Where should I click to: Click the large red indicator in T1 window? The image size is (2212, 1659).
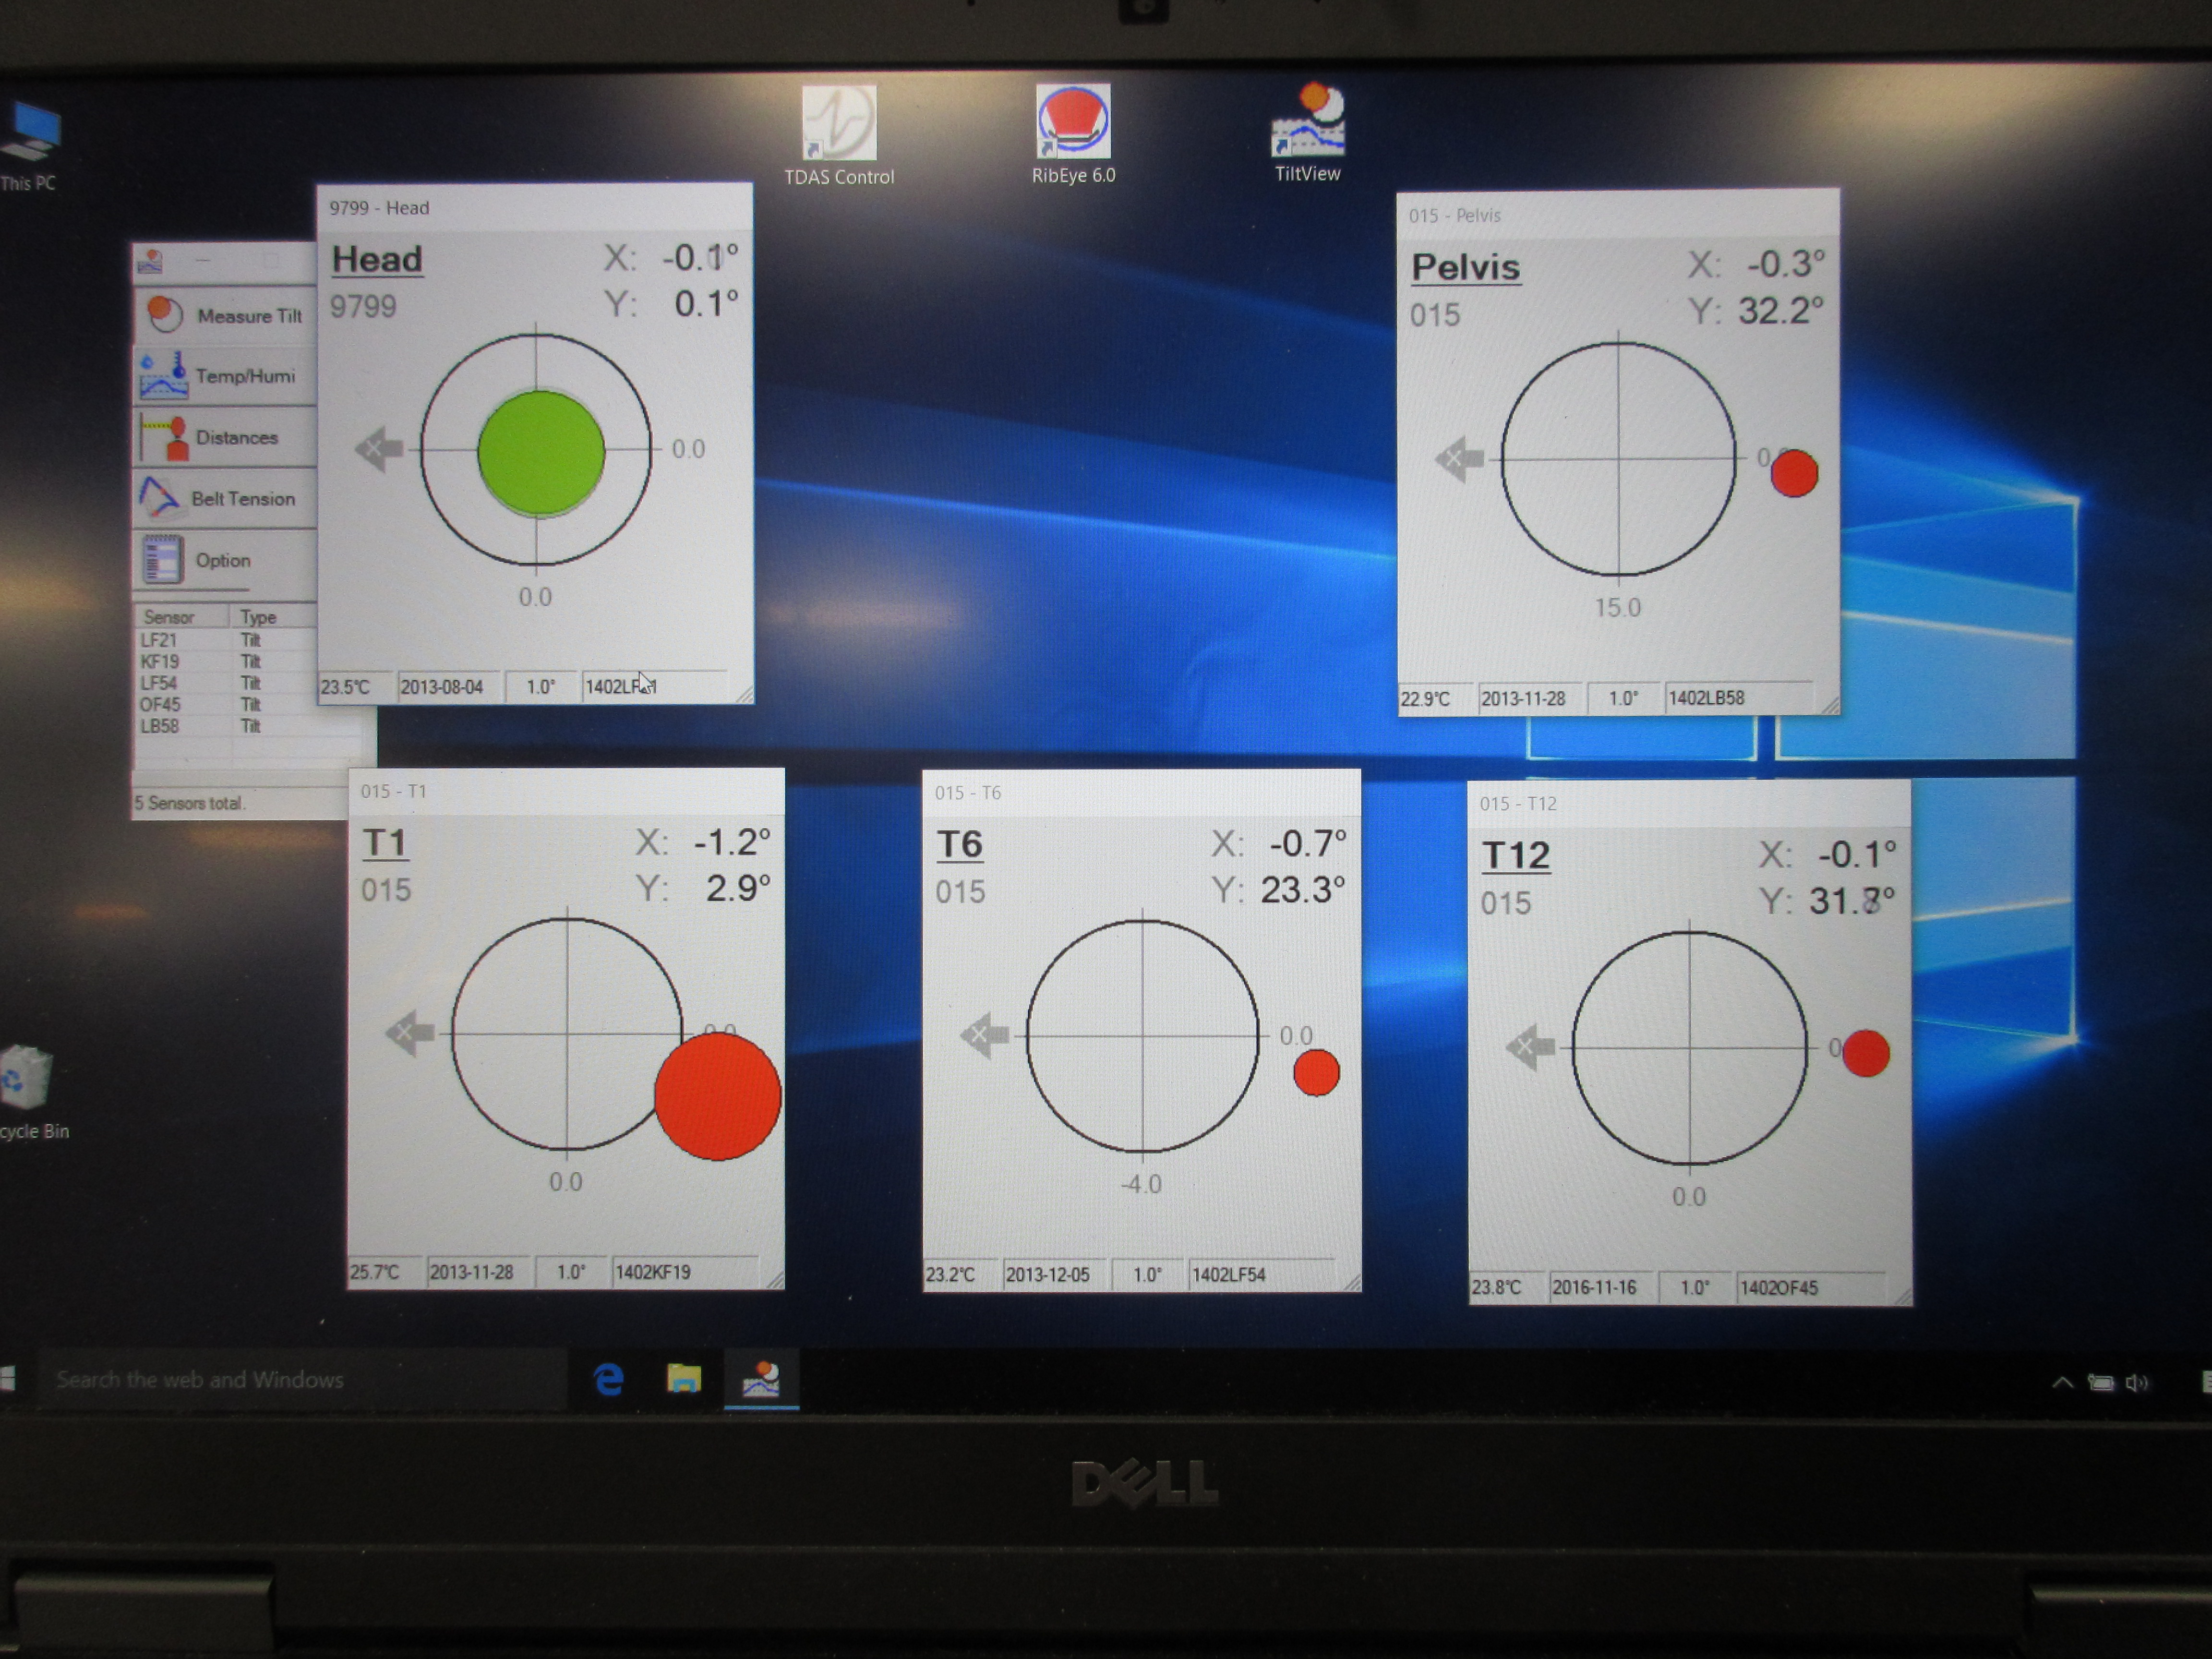tap(717, 1096)
